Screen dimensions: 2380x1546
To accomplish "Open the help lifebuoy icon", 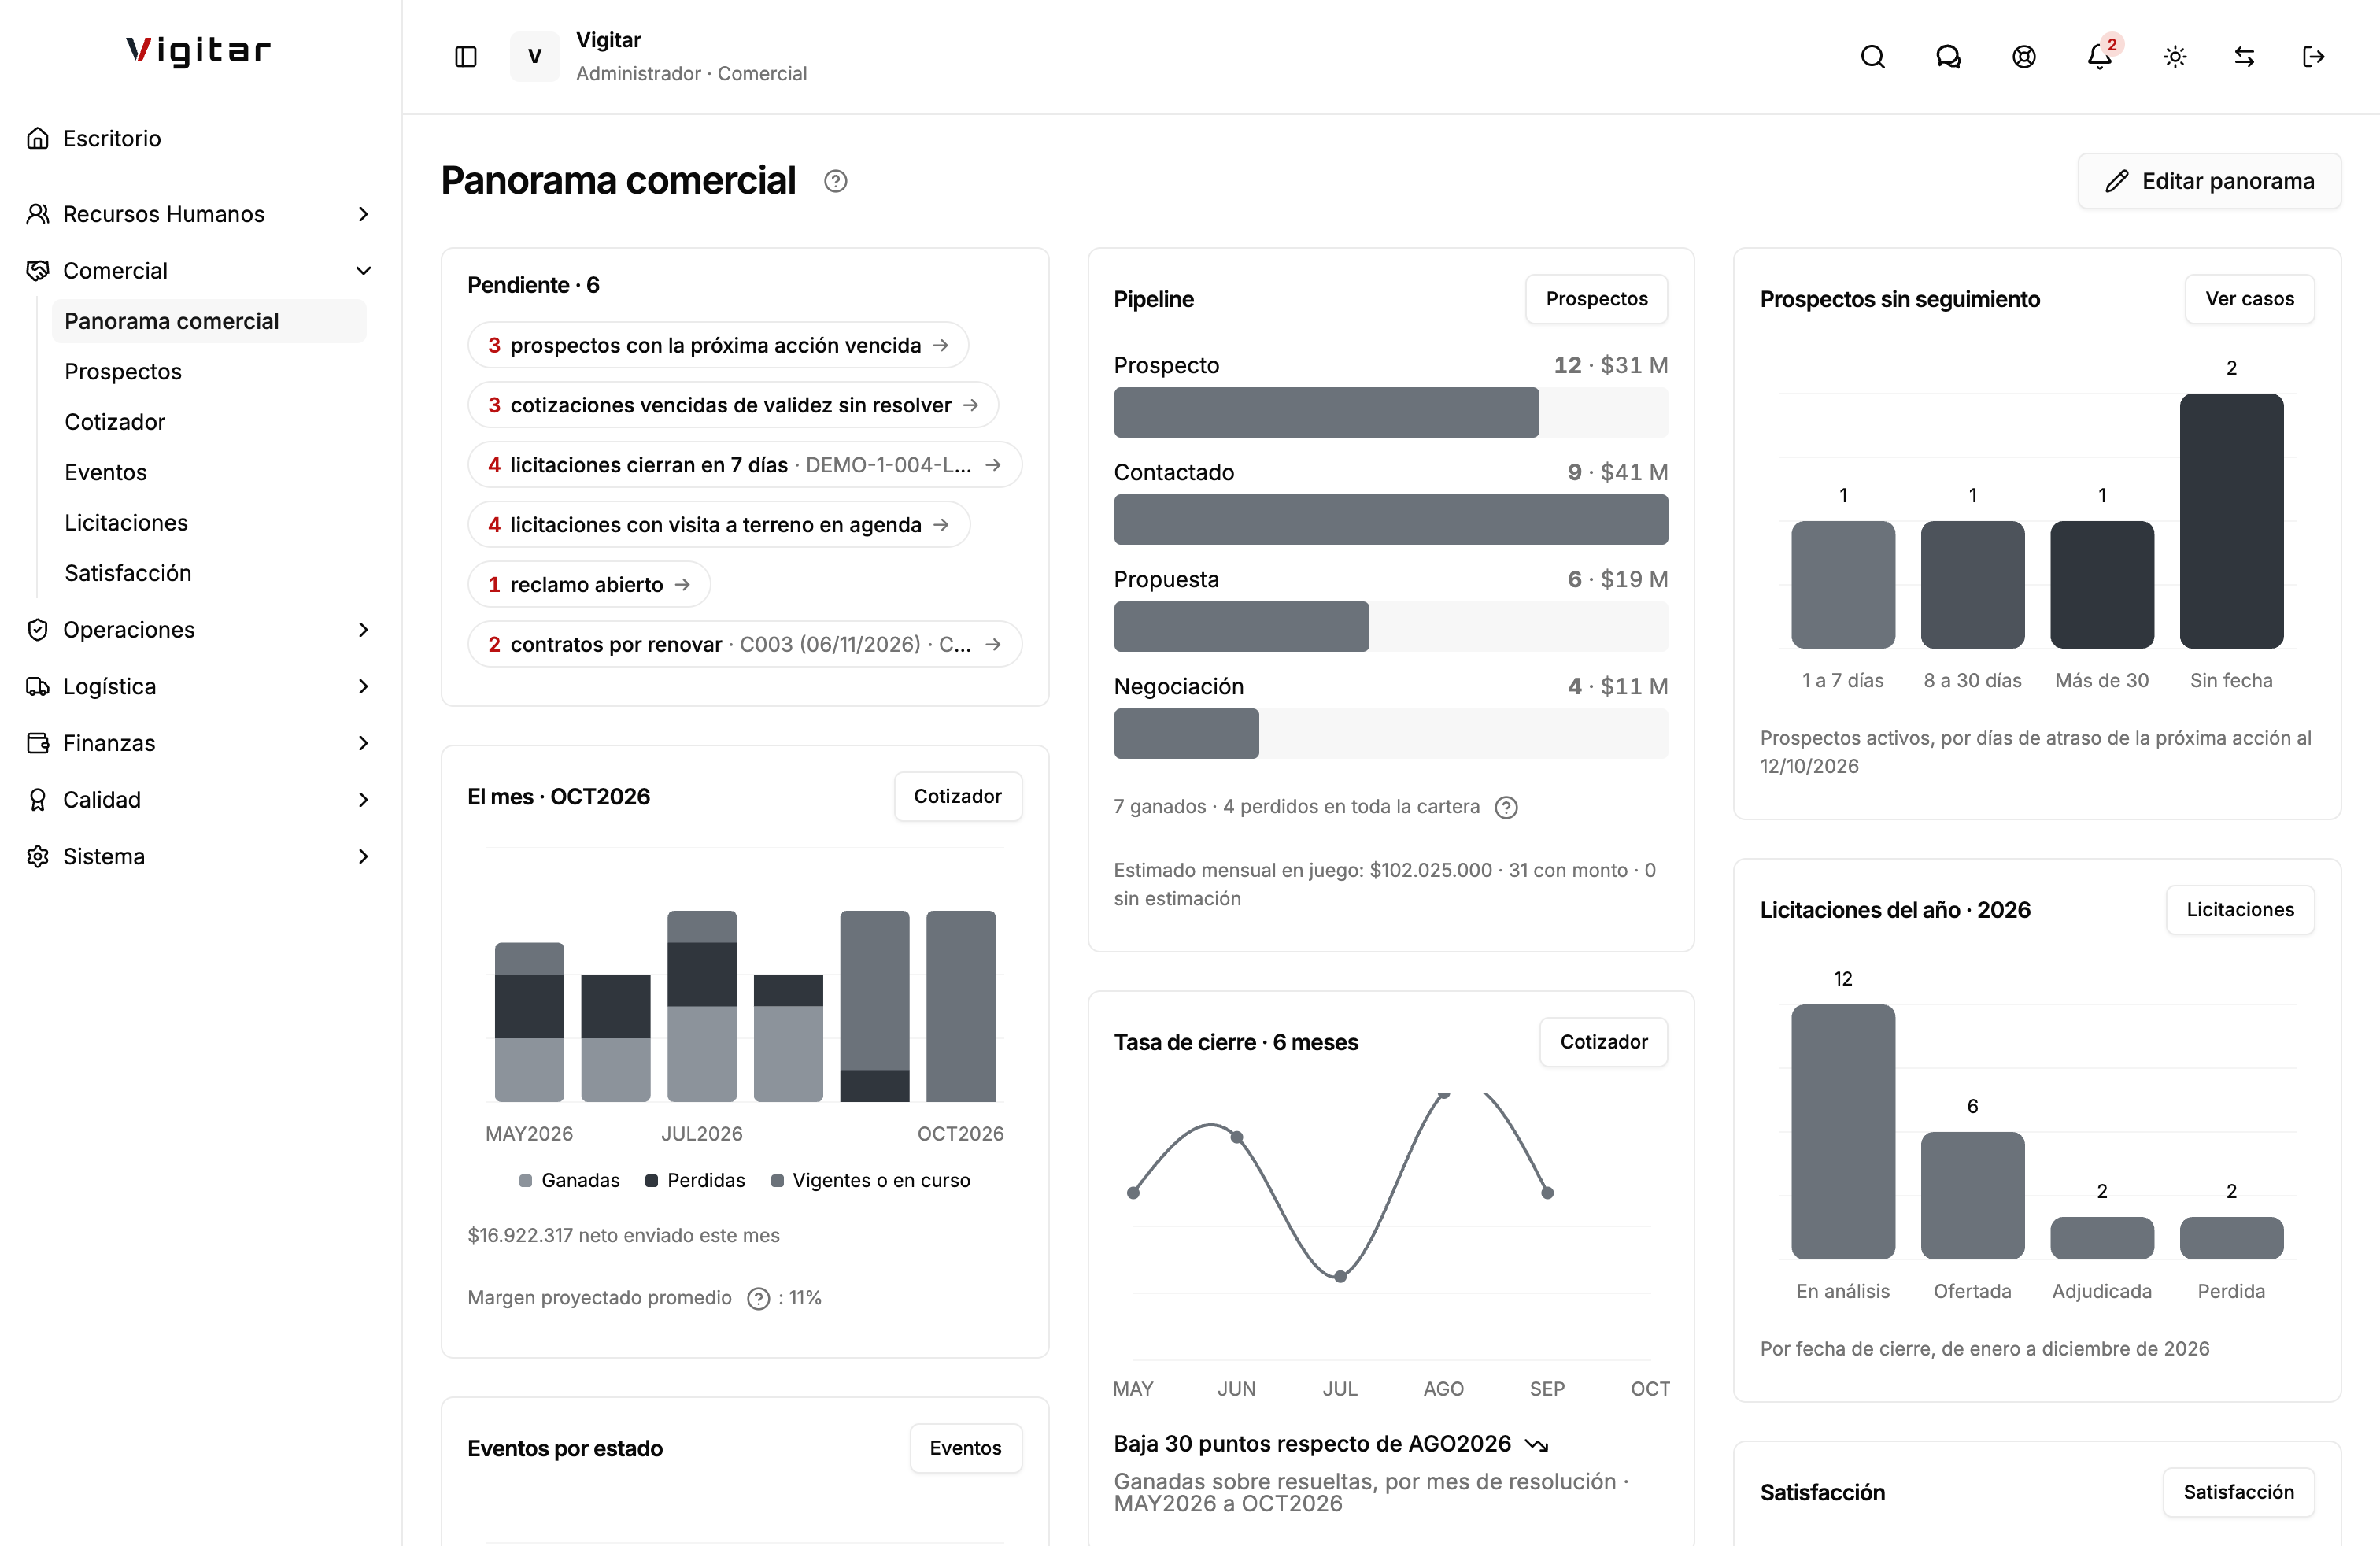I will (2024, 57).
